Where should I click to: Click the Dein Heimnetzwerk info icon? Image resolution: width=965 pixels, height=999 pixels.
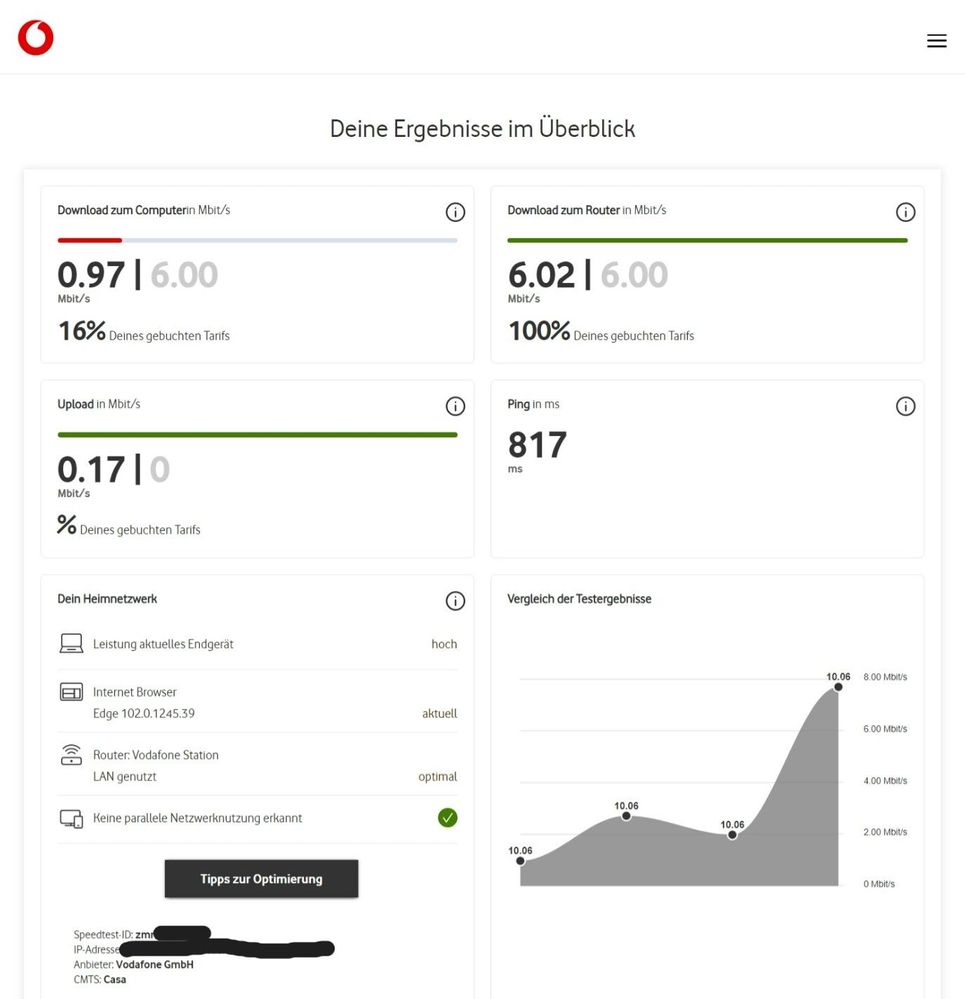455,601
